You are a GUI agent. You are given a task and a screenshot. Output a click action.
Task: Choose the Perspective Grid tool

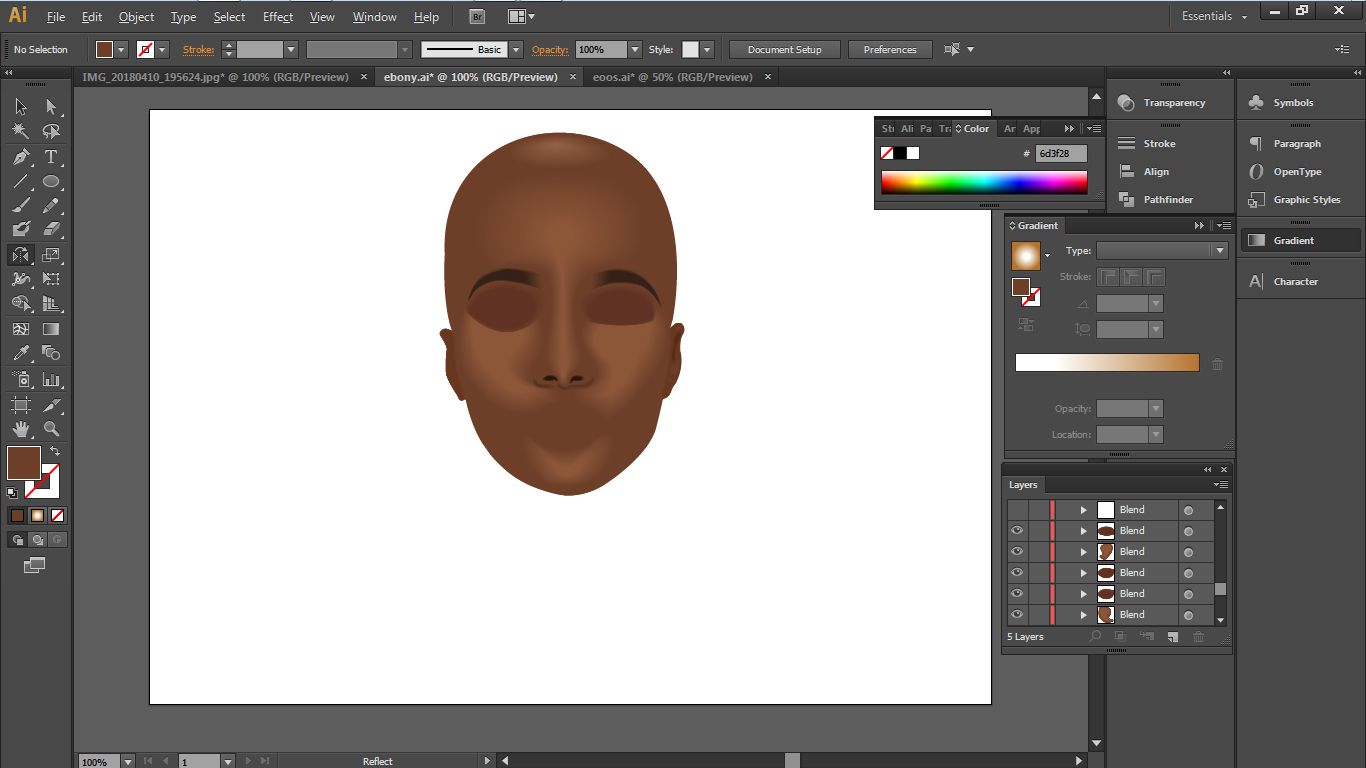click(x=51, y=304)
